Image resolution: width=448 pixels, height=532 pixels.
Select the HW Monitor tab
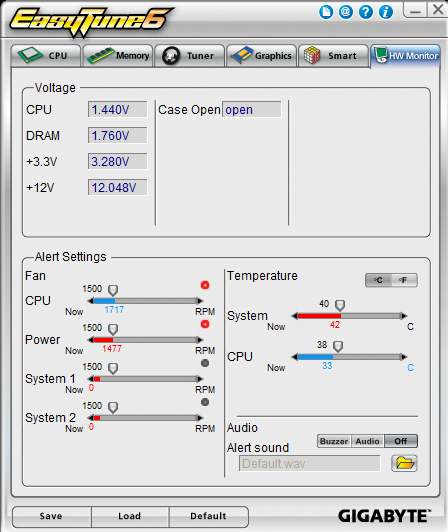[406, 56]
